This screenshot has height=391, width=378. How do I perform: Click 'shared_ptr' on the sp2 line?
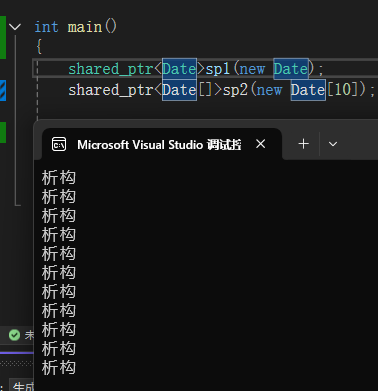click(111, 90)
